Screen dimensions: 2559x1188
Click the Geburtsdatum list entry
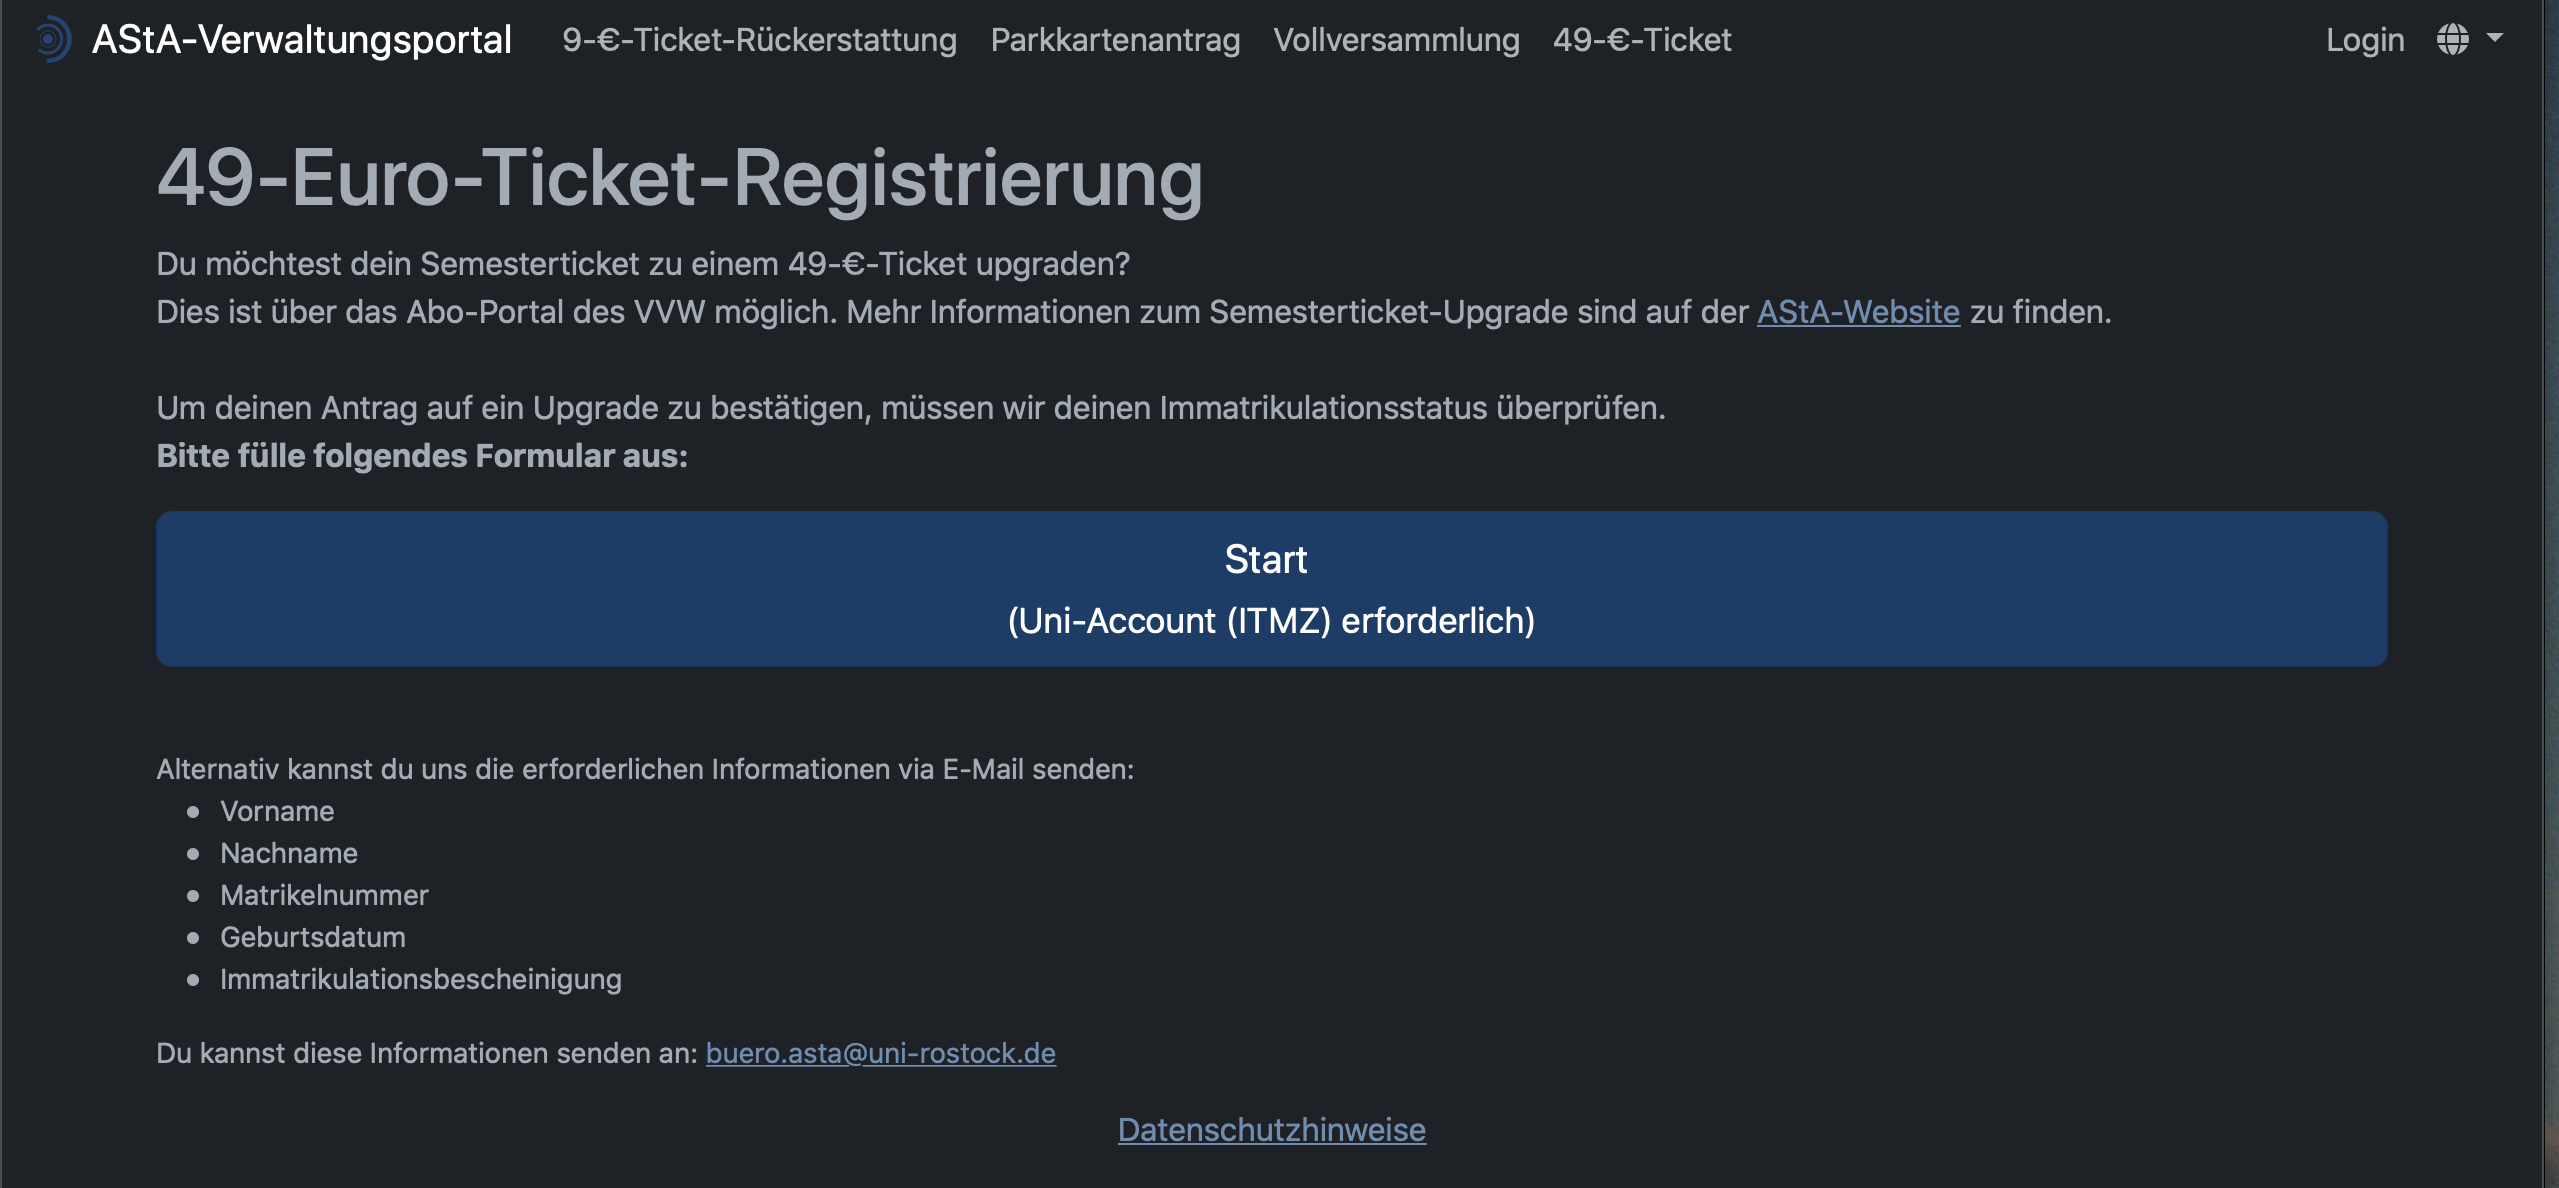[x=313, y=937]
